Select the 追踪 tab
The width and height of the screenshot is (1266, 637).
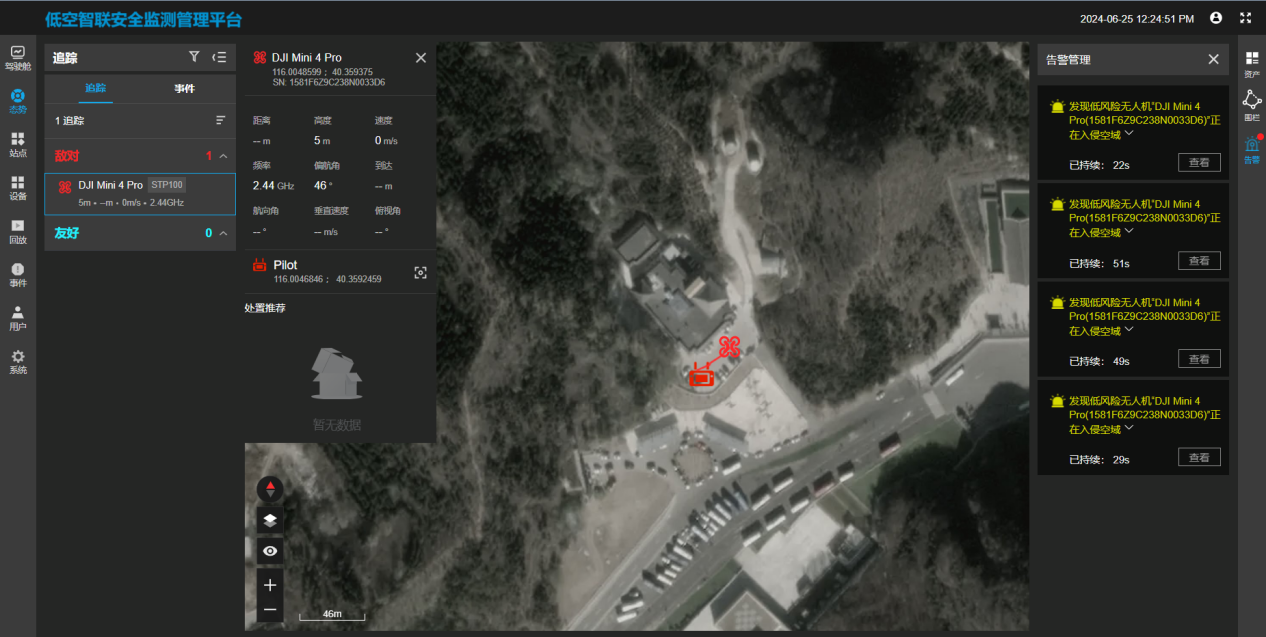pyautogui.click(x=96, y=89)
